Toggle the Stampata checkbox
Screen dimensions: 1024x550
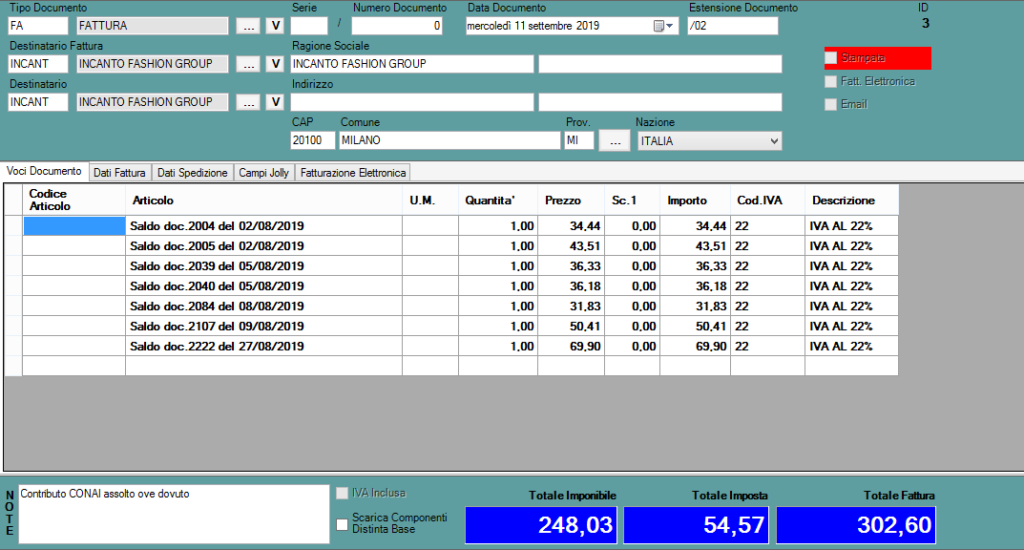[x=831, y=59]
